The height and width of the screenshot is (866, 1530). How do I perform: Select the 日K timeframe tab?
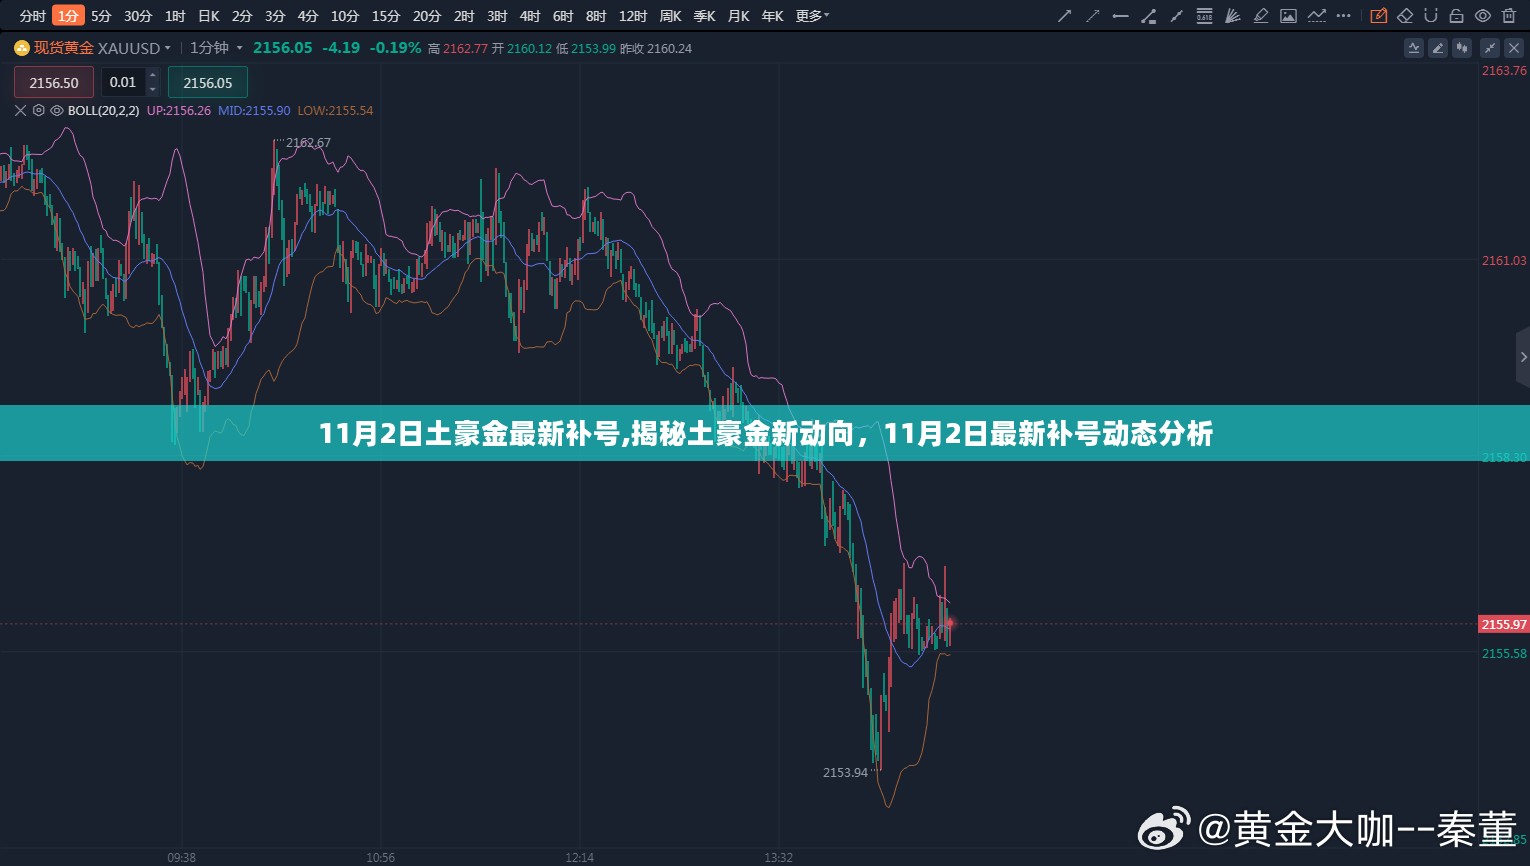click(209, 16)
